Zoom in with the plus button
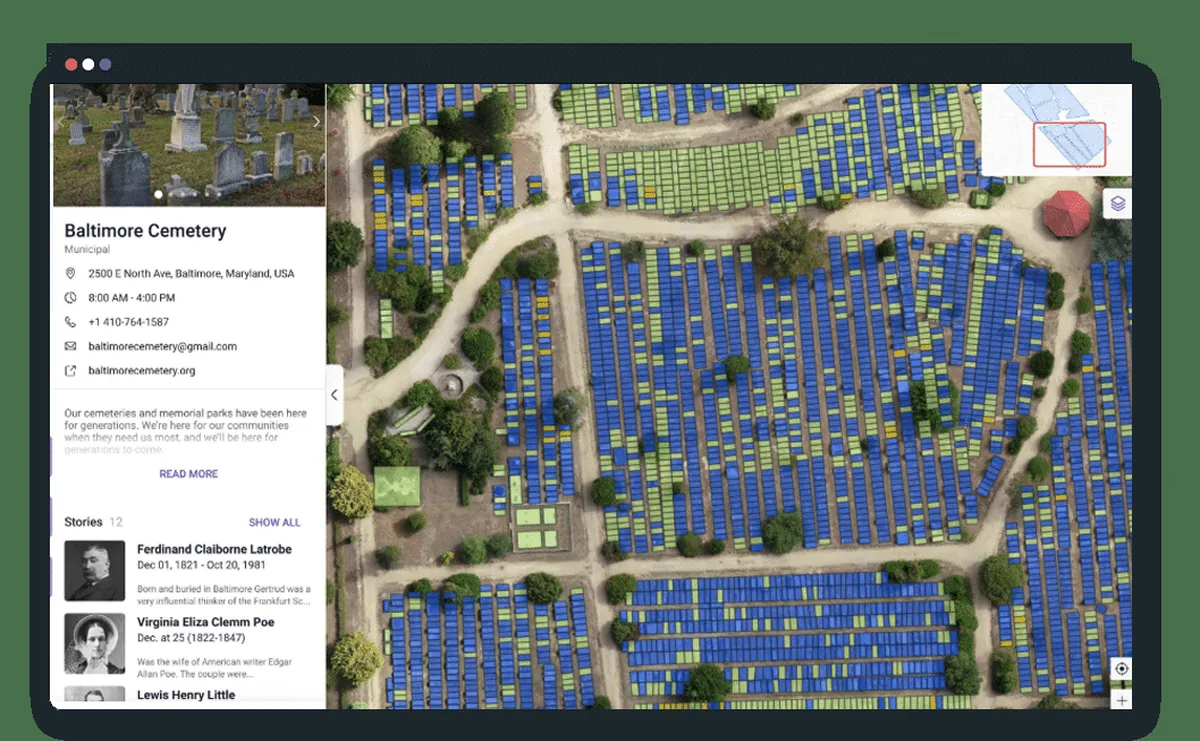 click(x=1121, y=700)
